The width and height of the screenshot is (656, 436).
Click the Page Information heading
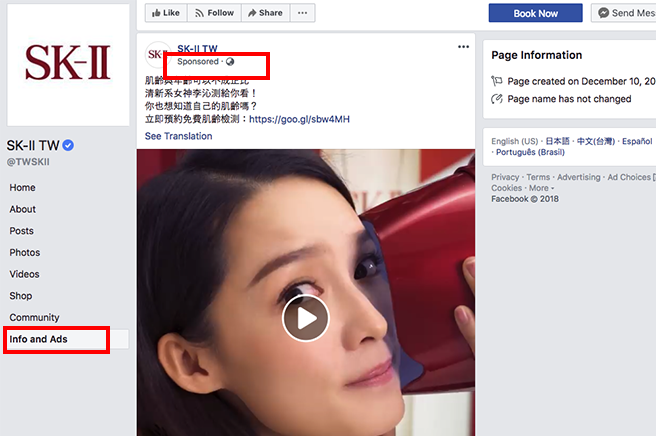pyautogui.click(x=536, y=55)
